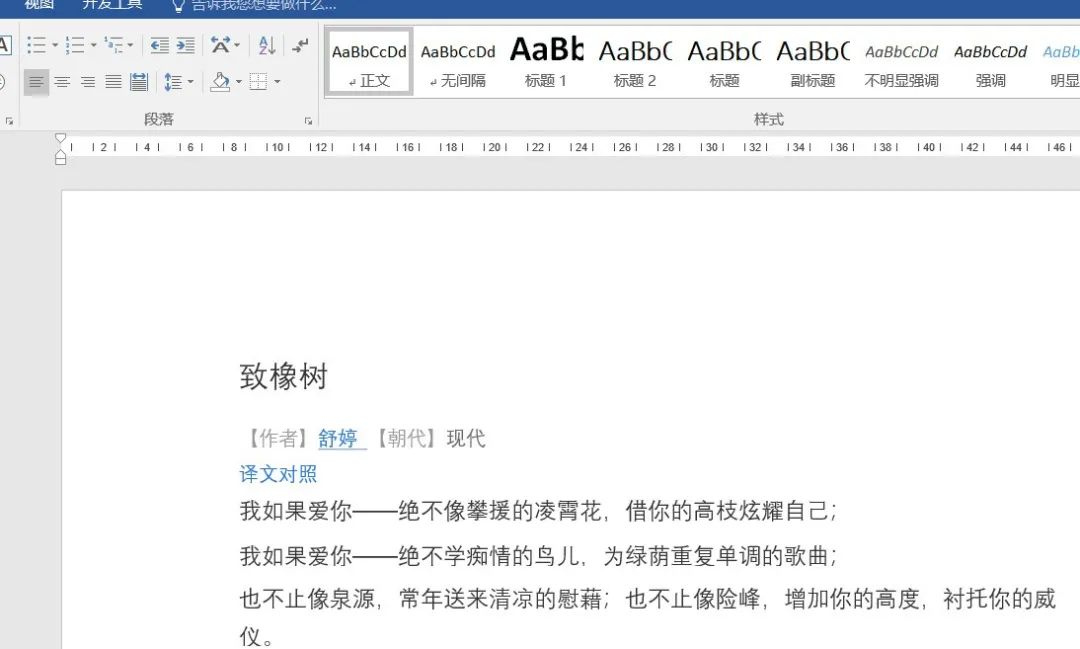The height and width of the screenshot is (649, 1080).
Task: Toggle justify alignment
Action: click(x=113, y=82)
